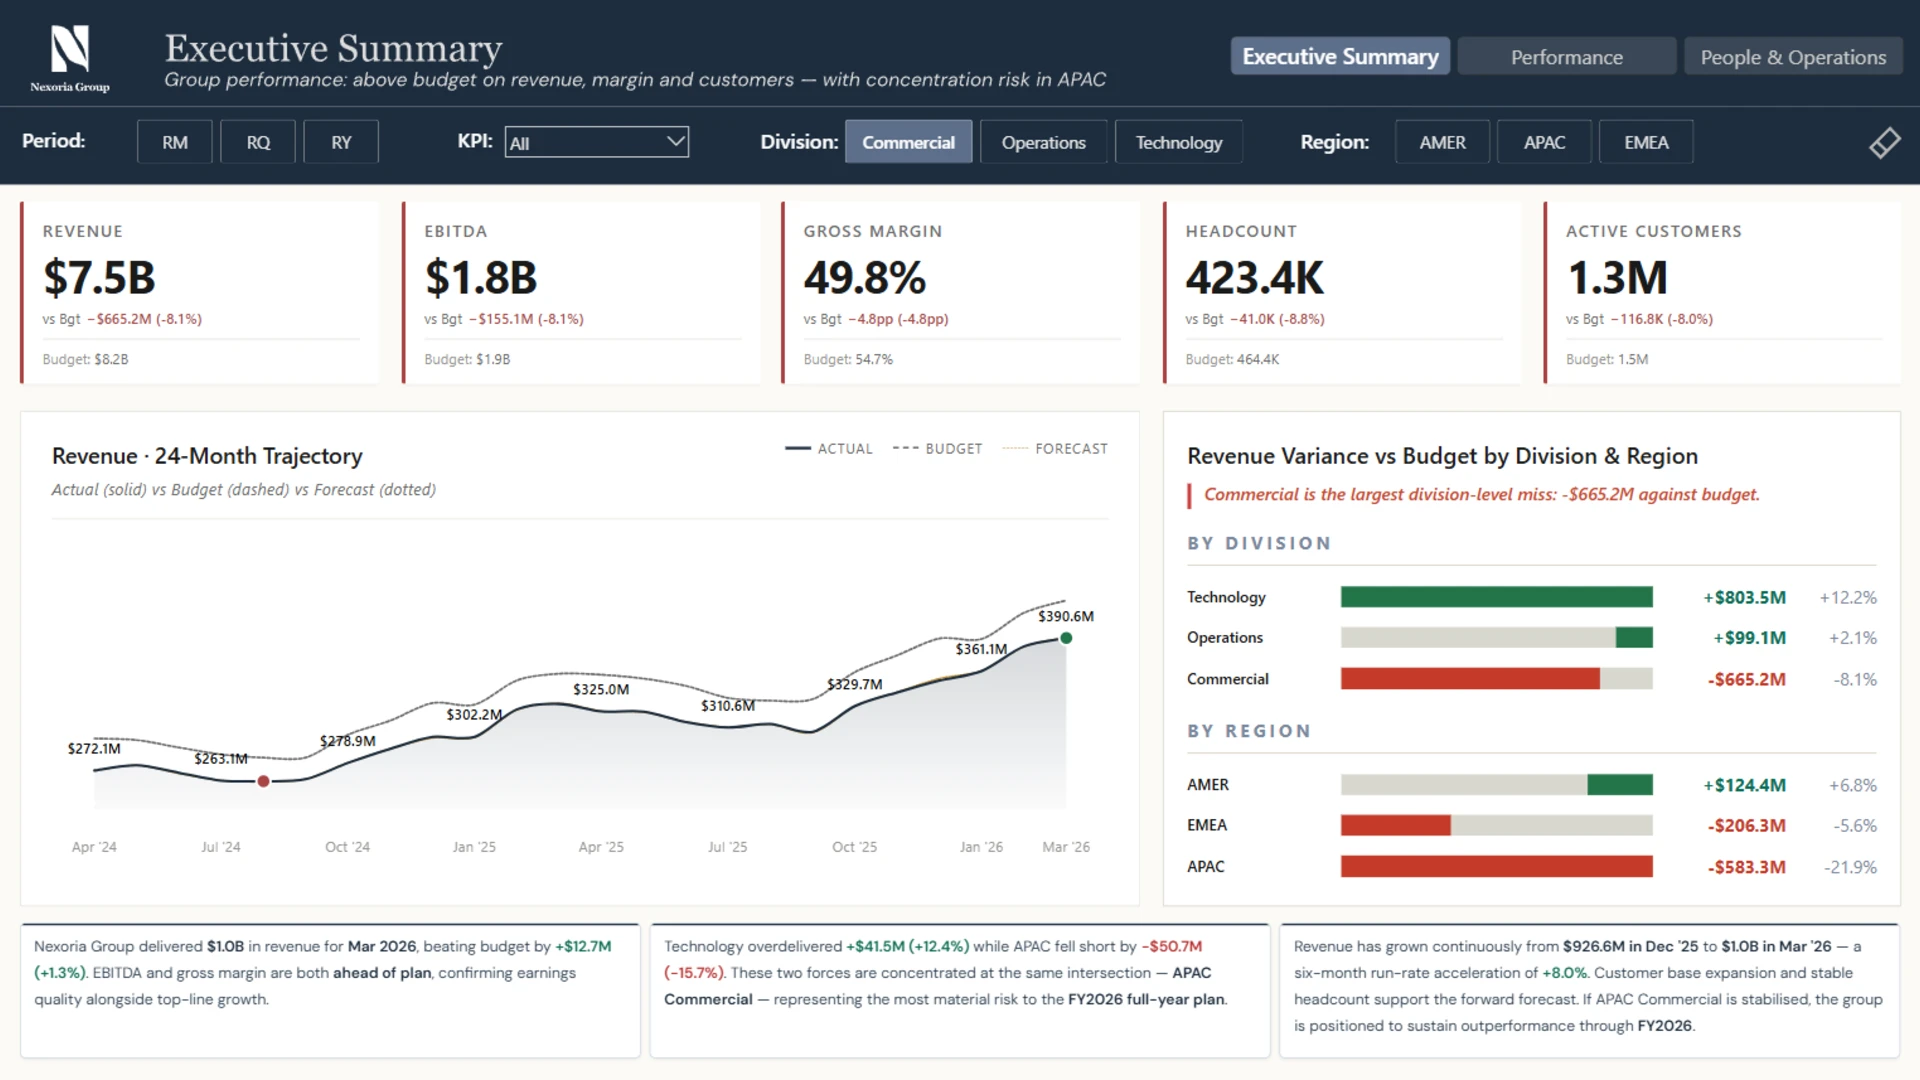The height and width of the screenshot is (1080, 1920).
Task: Toggle the Commercial division filter
Action: 908,142
